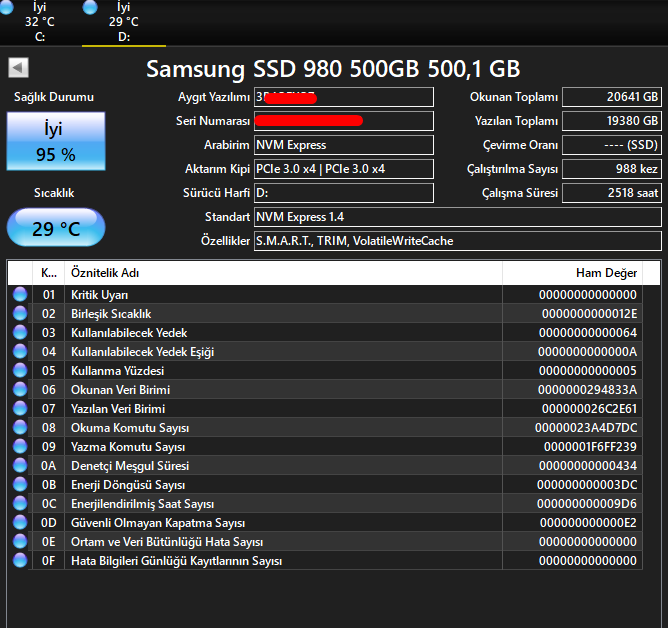
Task: Click the status orb for Denetçi Meşgul Süresi
Action: (x=20, y=465)
